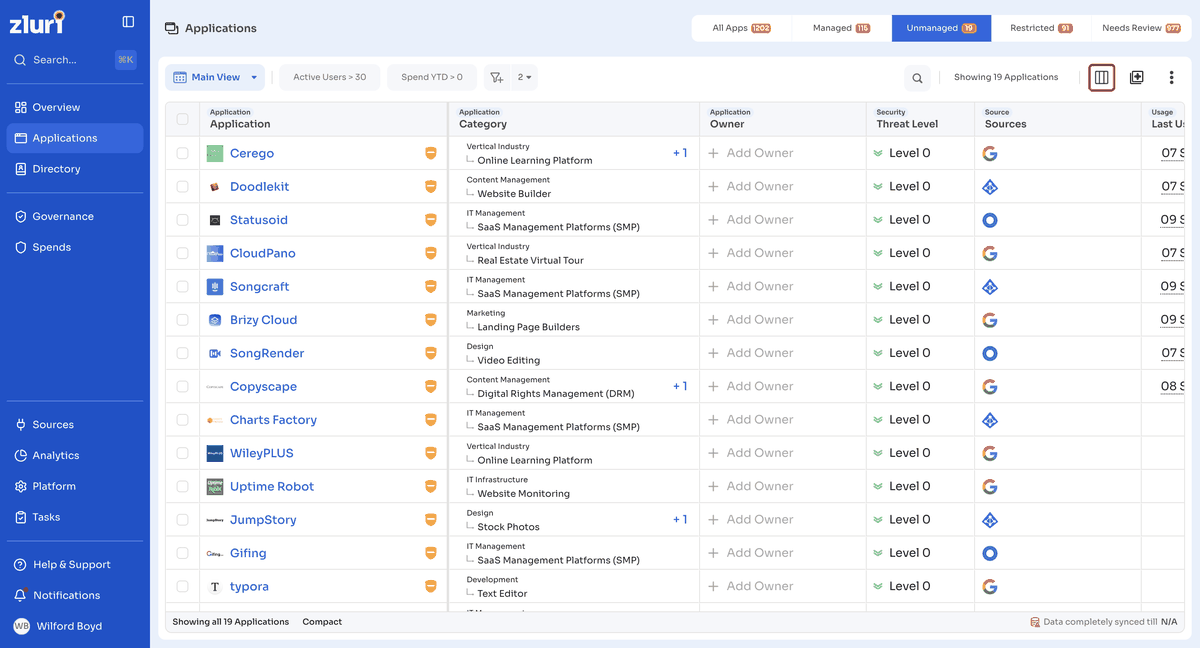Toggle the select-all header checkbox
Image resolution: width=1200 pixels, height=648 pixels.
click(x=182, y=119)
